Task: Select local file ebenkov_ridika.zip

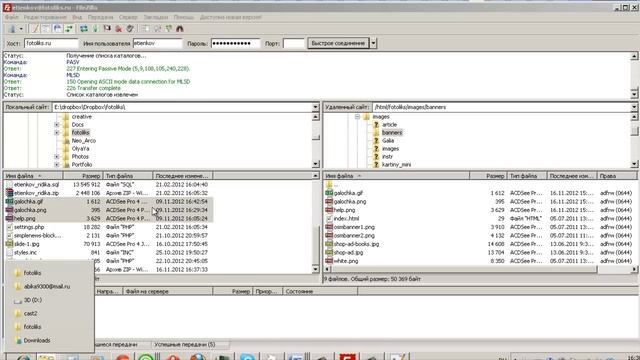Action: (x=36, y=193)
